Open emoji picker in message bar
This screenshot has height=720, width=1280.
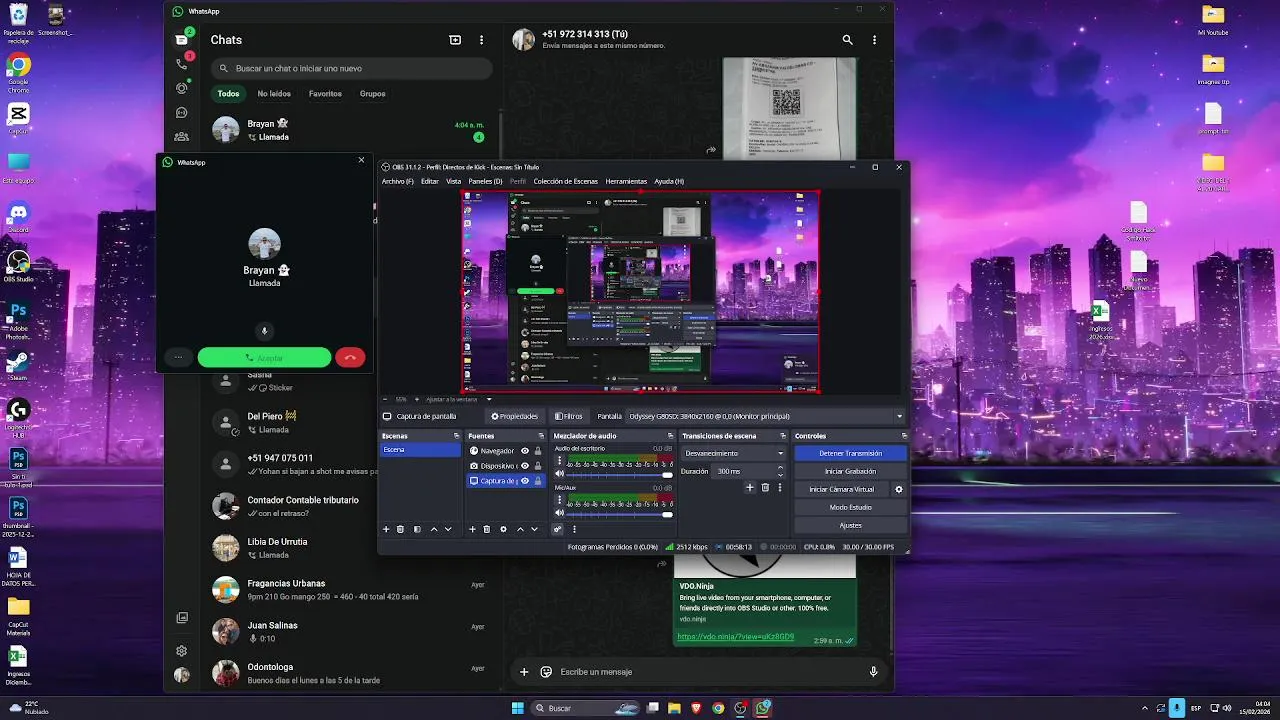click(546, 672)
